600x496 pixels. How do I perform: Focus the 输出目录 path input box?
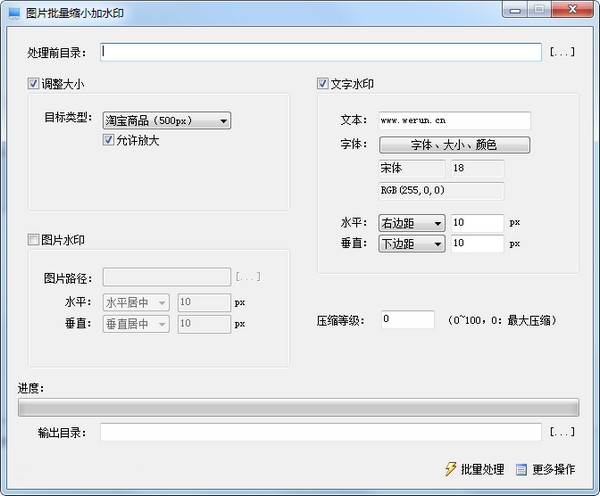pos(320,432)
